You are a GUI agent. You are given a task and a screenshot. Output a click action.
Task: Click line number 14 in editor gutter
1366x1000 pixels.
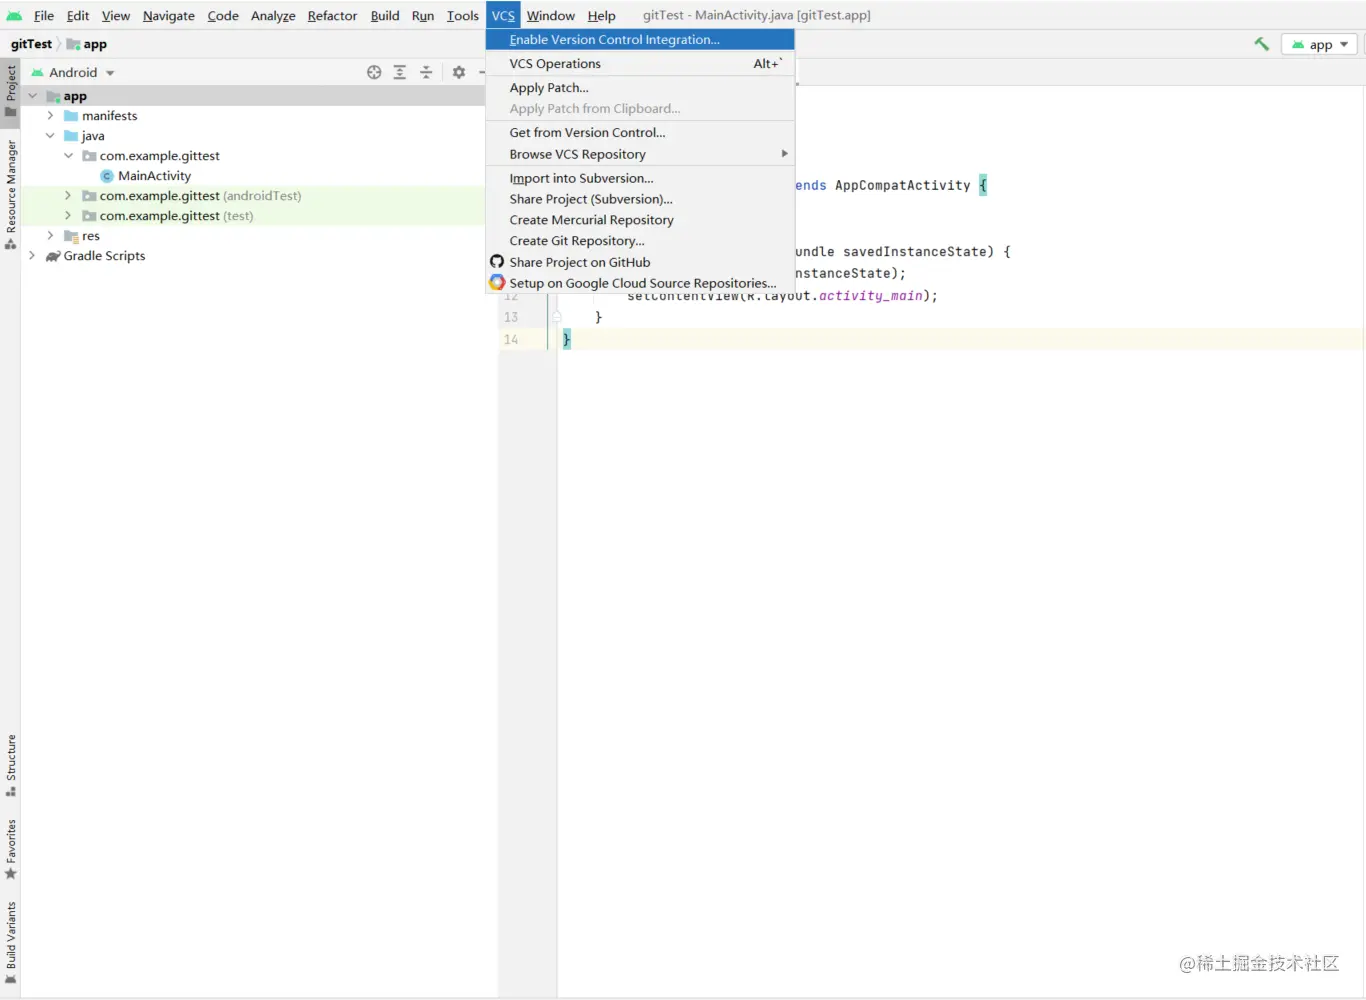(511, 340)
